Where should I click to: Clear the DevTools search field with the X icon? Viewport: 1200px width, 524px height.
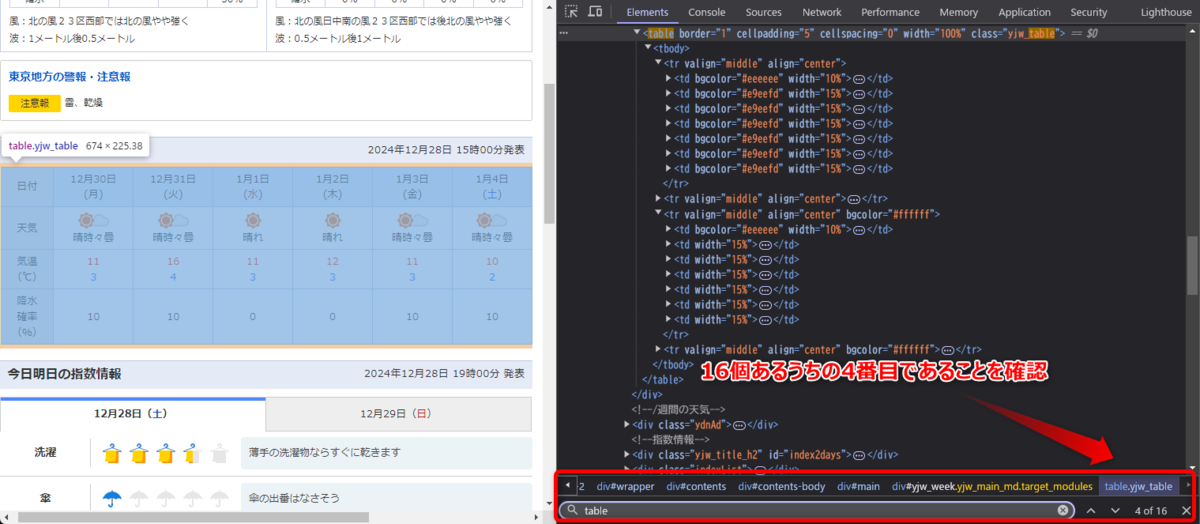pyautogui.click(x=1063, y=510)
